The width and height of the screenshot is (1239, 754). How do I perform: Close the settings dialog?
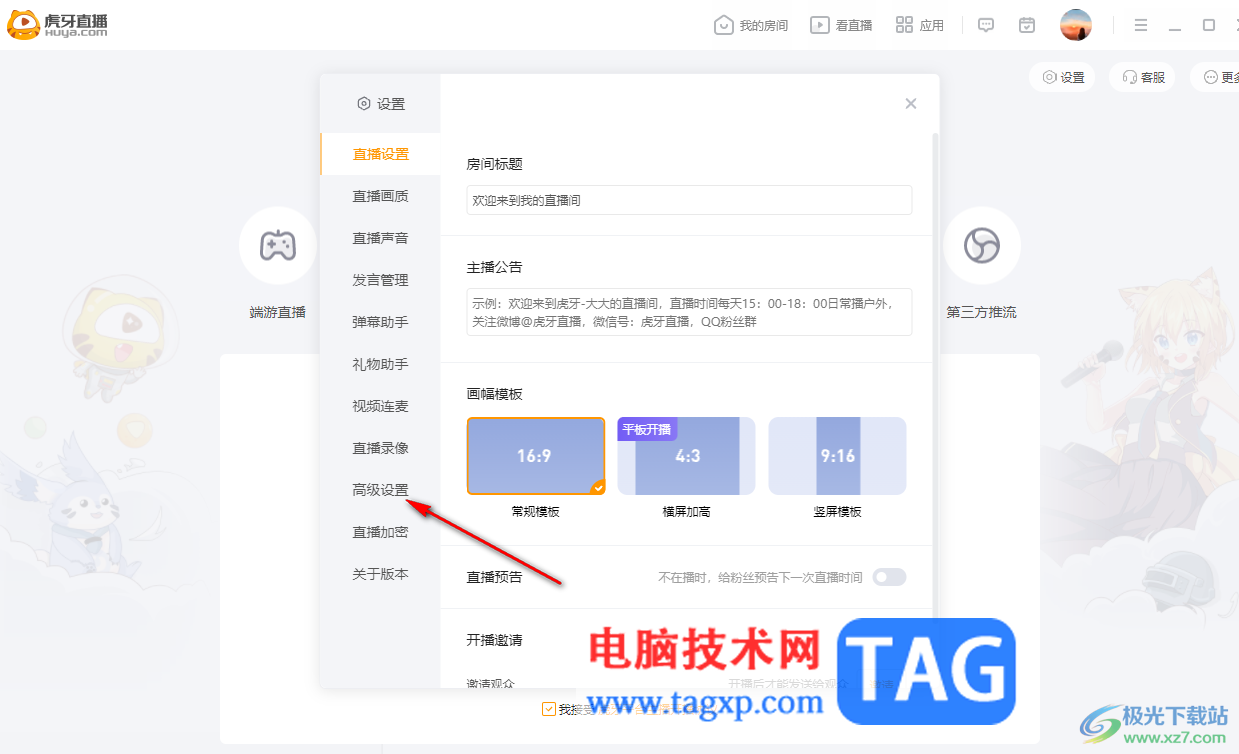point(910,103)
